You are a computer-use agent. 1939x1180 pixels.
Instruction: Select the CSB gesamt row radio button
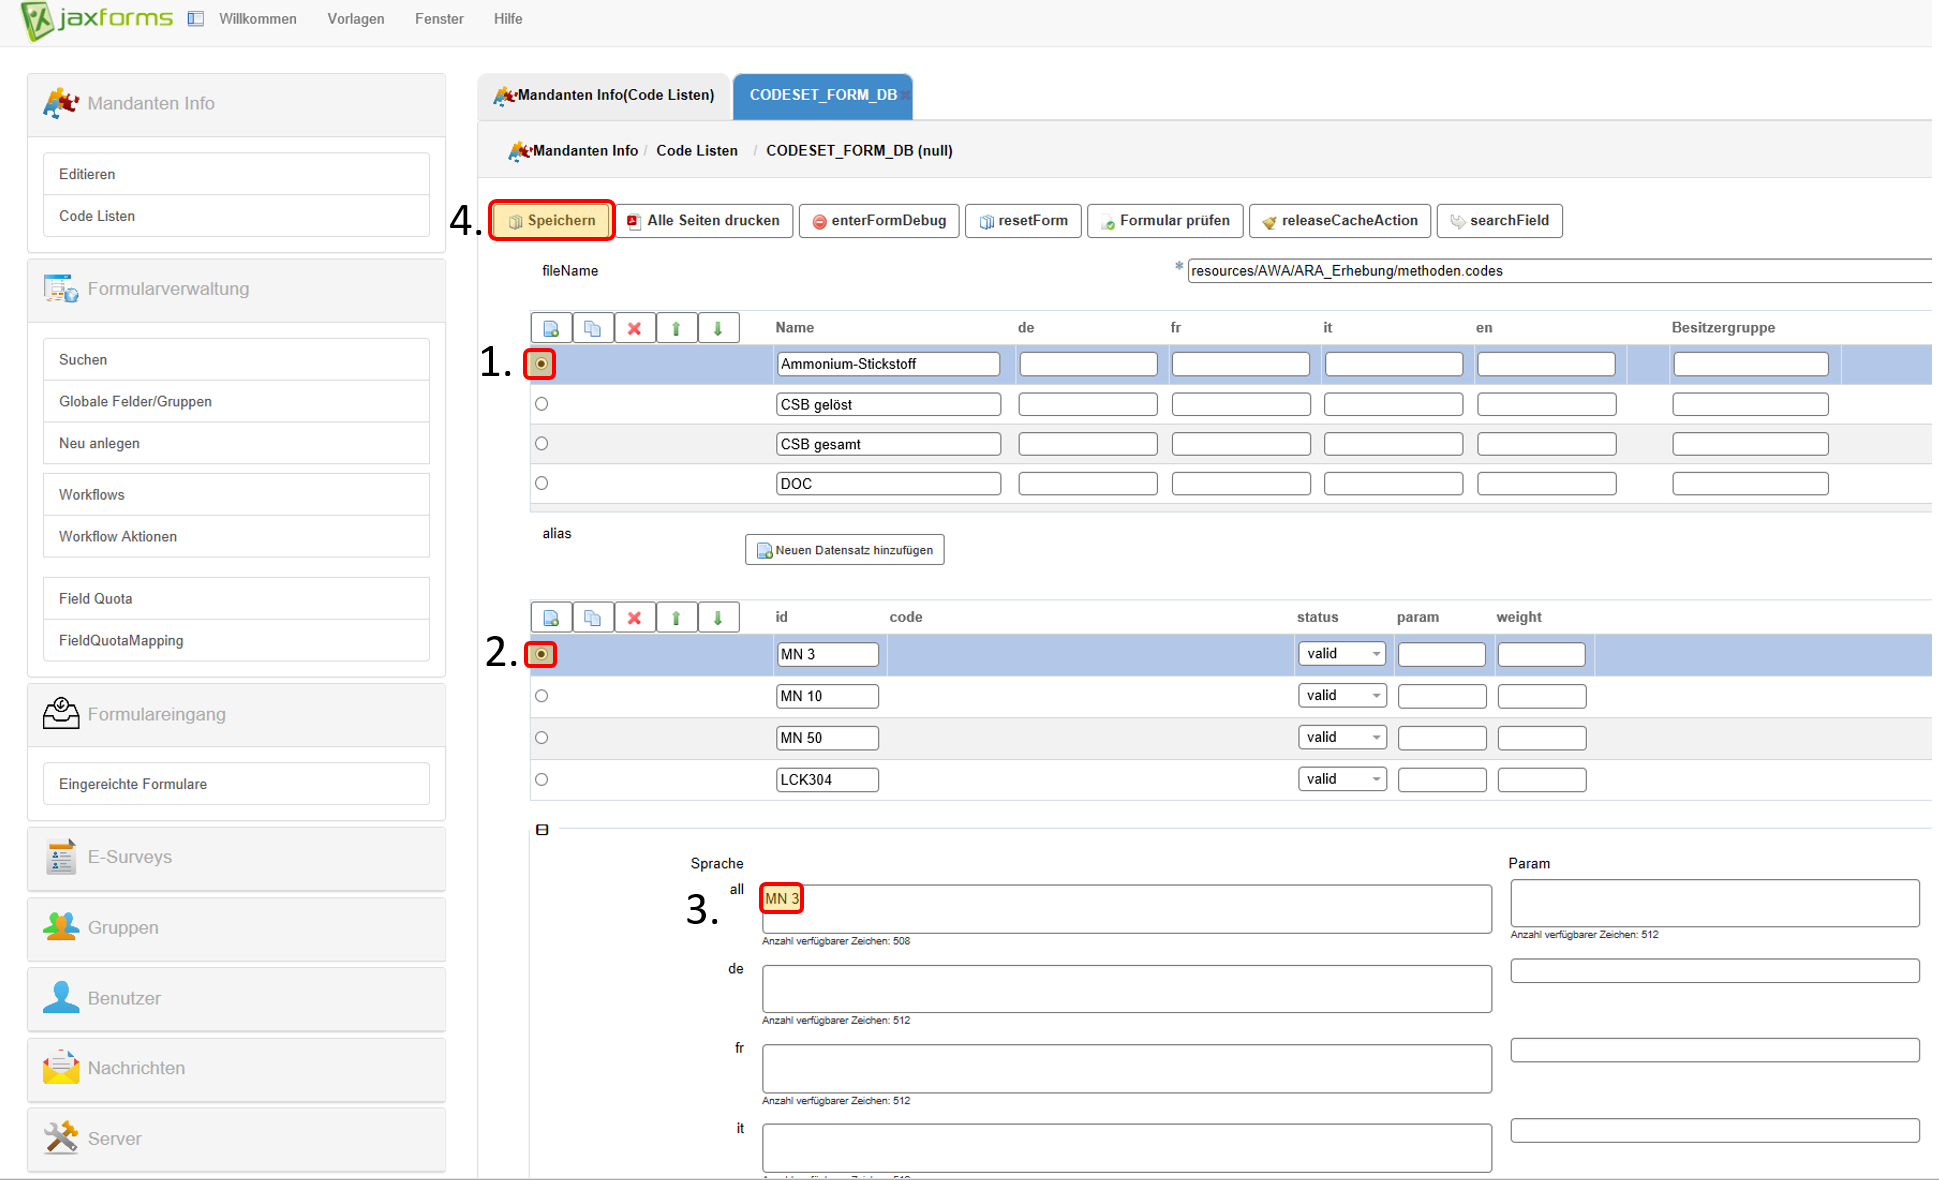541,443
